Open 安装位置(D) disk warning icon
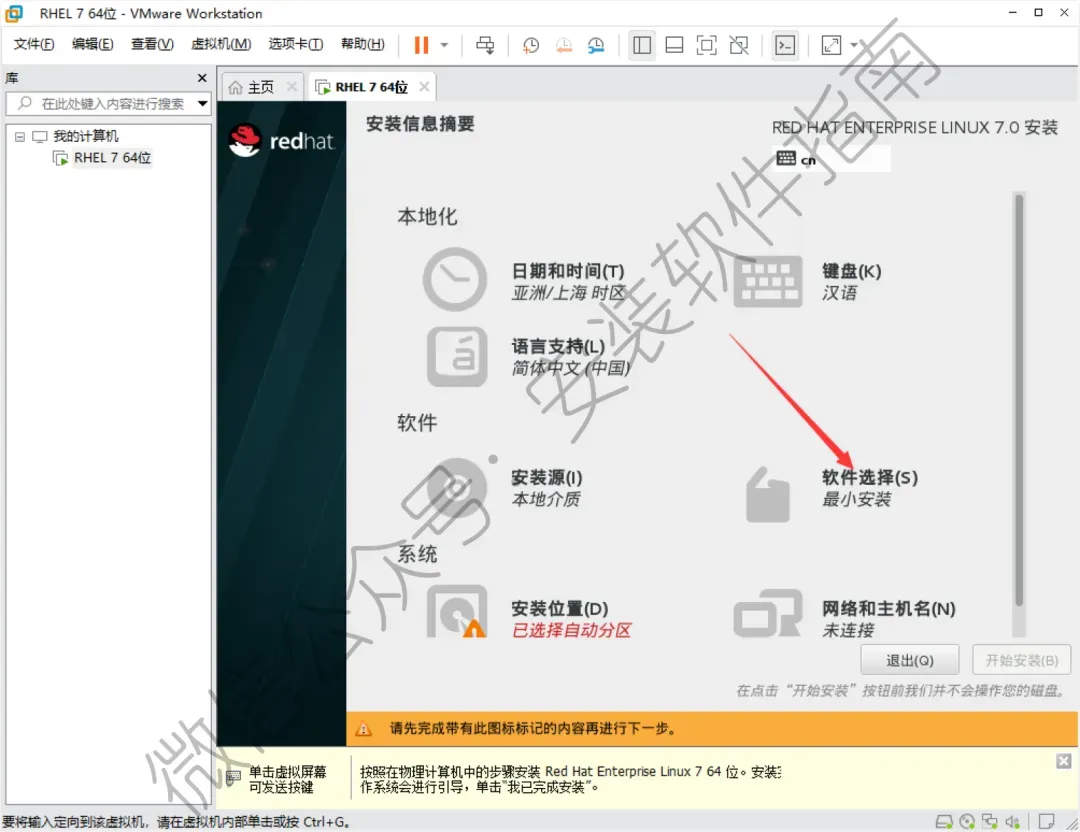Image resolution: width=1080 pixels, height=832 pixels. coord(457,612)
